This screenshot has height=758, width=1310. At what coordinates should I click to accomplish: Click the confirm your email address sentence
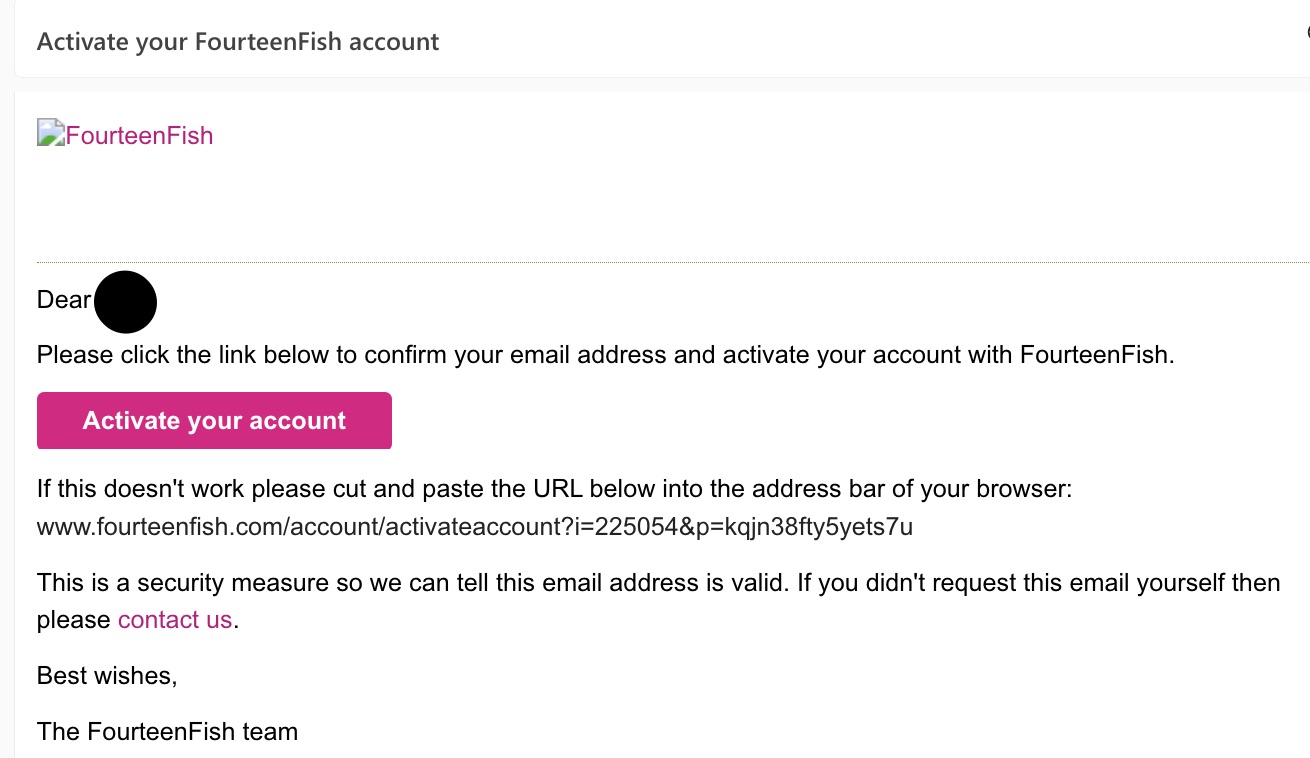pos(606,355)
